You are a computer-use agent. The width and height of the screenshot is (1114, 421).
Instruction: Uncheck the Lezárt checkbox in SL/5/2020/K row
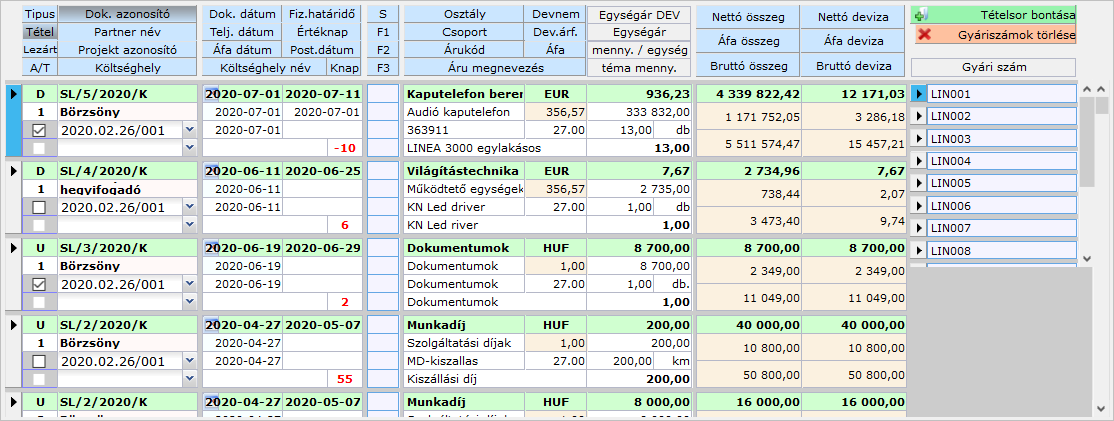click(39, 130)
